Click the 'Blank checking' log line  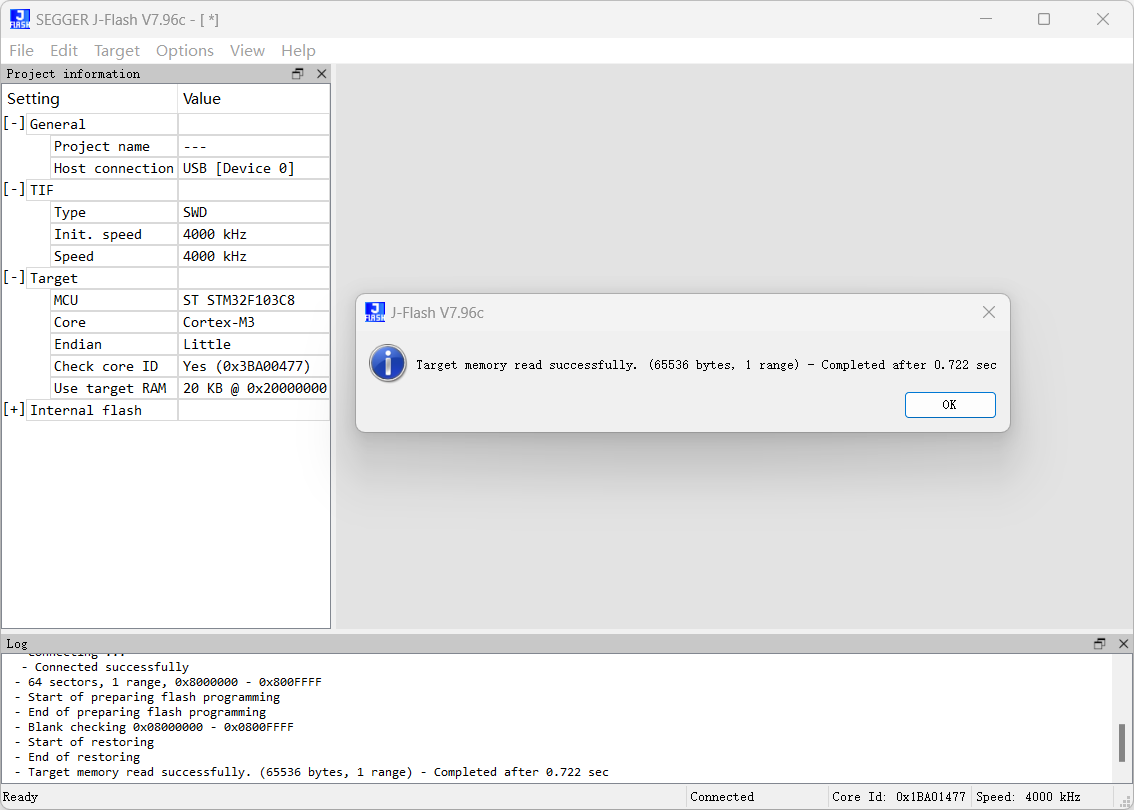point(154,727)
